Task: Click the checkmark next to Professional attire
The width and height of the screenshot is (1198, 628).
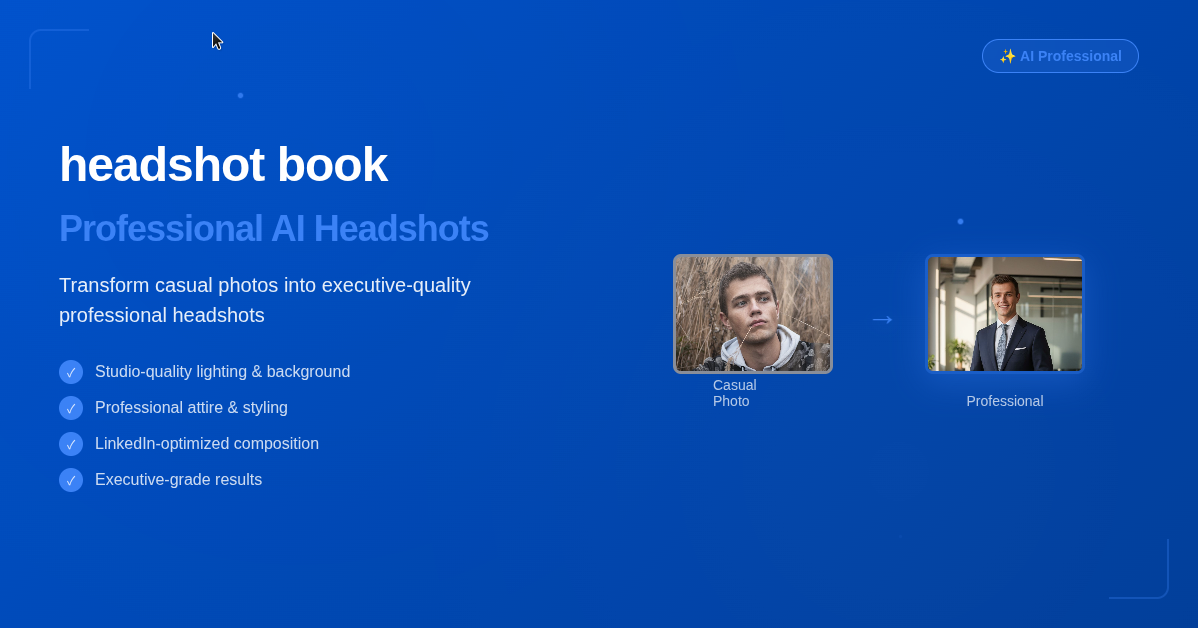Action: 71,408
